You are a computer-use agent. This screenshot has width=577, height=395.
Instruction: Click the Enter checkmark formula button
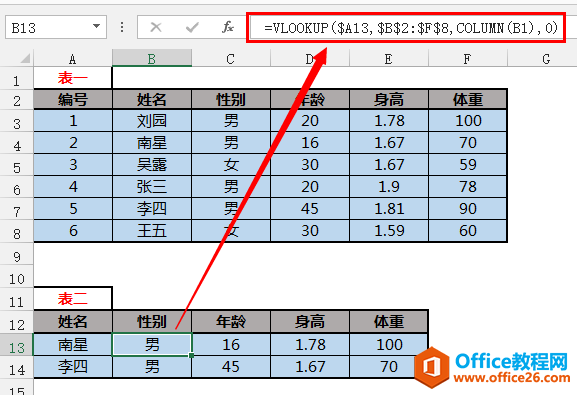tap(192, 27)
